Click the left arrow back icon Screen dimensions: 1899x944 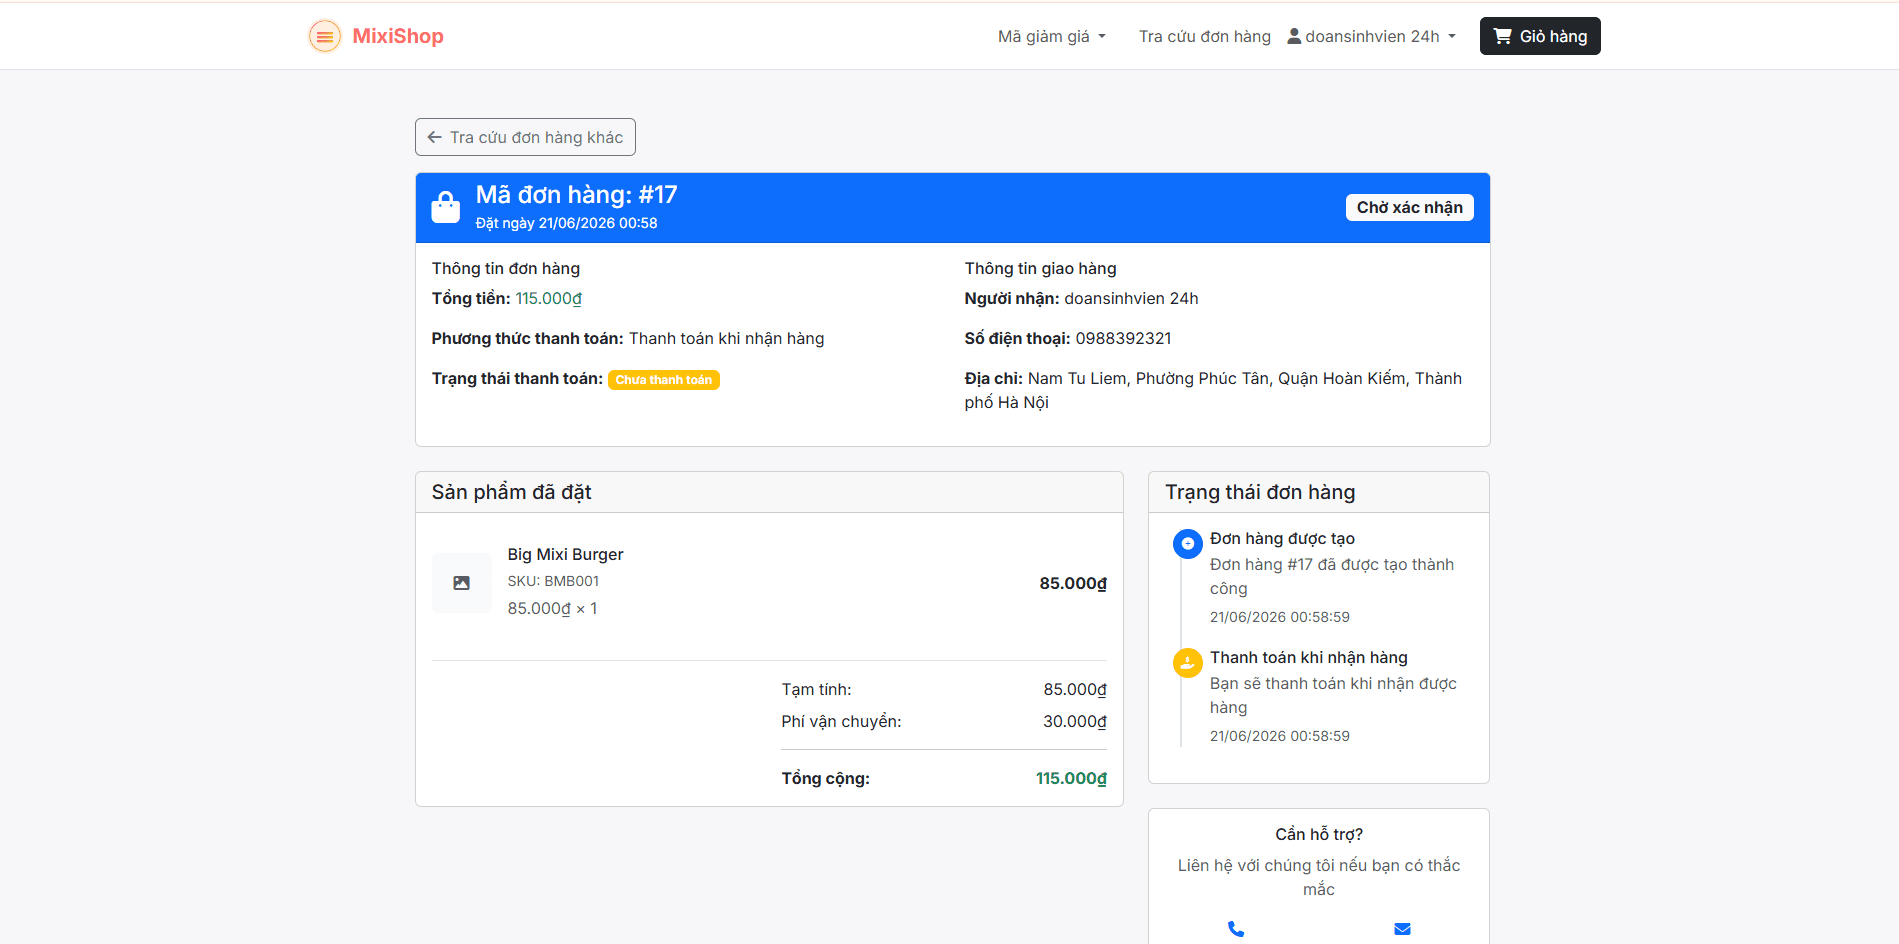(434, 137)
